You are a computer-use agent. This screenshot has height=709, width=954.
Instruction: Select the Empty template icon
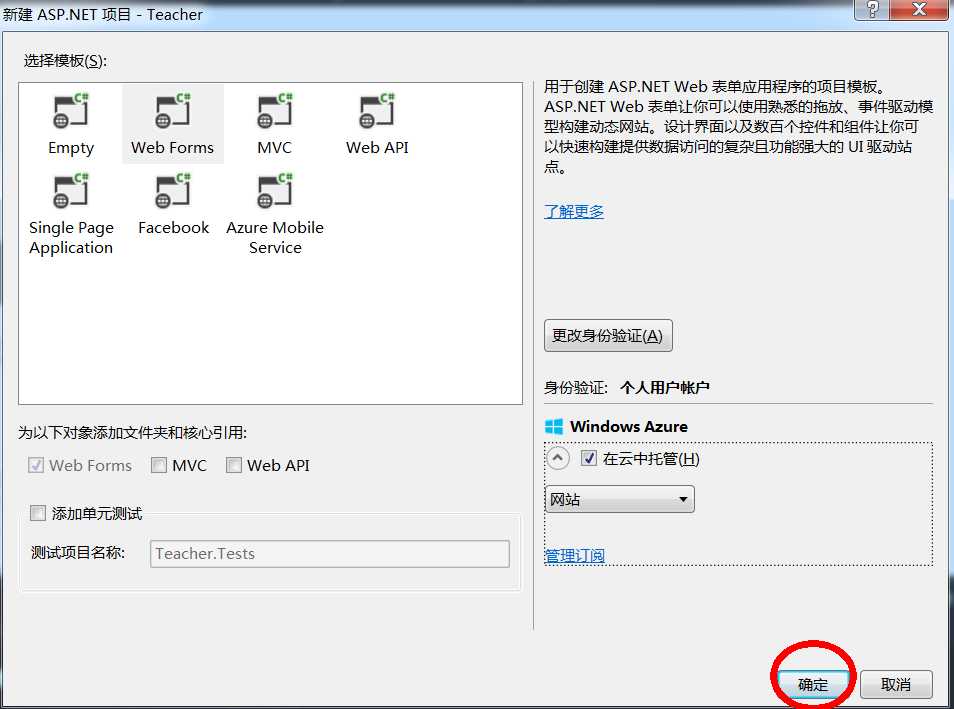(x=71, y=111)
